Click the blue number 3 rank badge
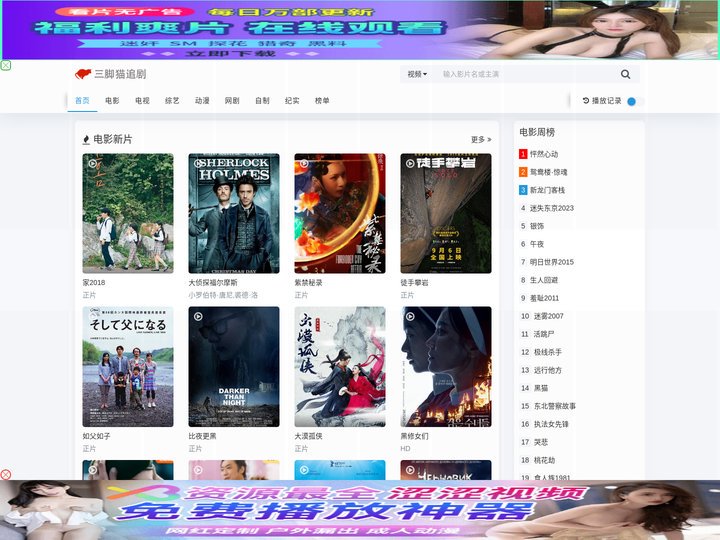Image resolution: width=720 pixels, height=540 pixels. (x=523, y=190)
